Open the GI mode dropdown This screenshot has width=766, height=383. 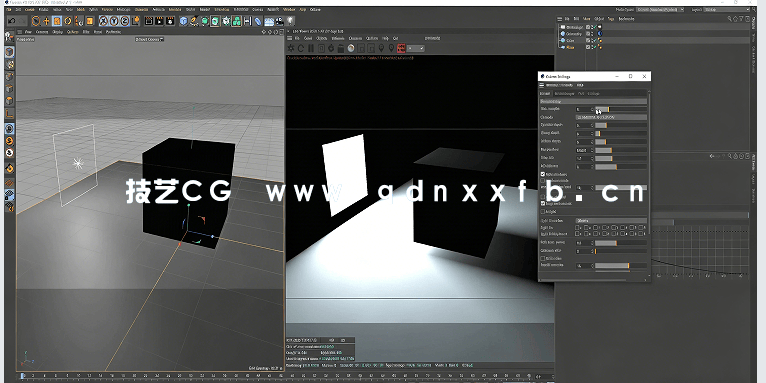coord(611,117)
